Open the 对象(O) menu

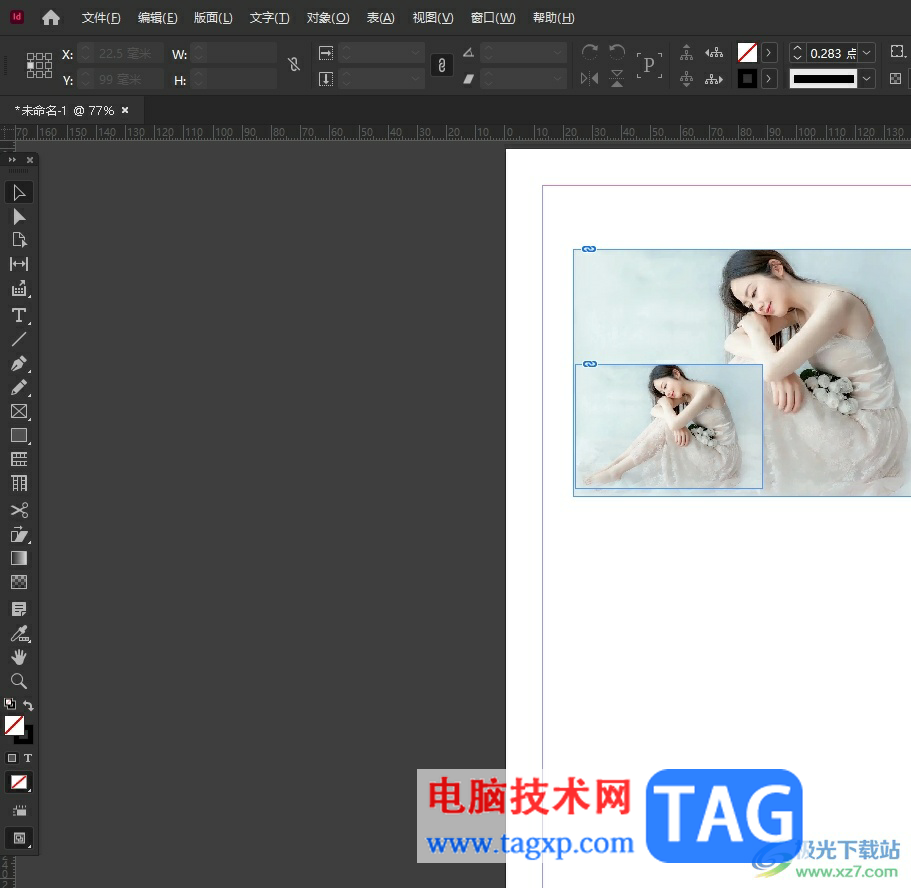pyautogui.click(x=328, y=18)
